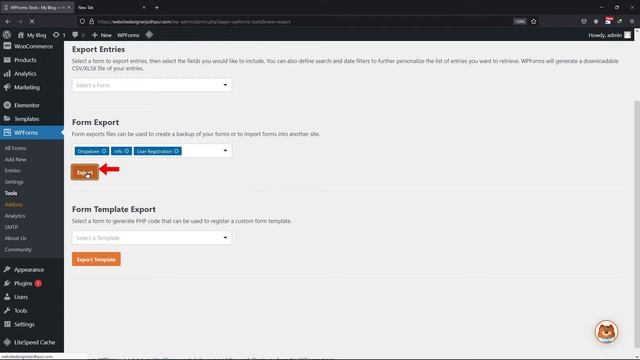Click the Analytics bar chart icon in the sidebar
The height and width of the screenshot is (360, 640).
tap(7, 73)
